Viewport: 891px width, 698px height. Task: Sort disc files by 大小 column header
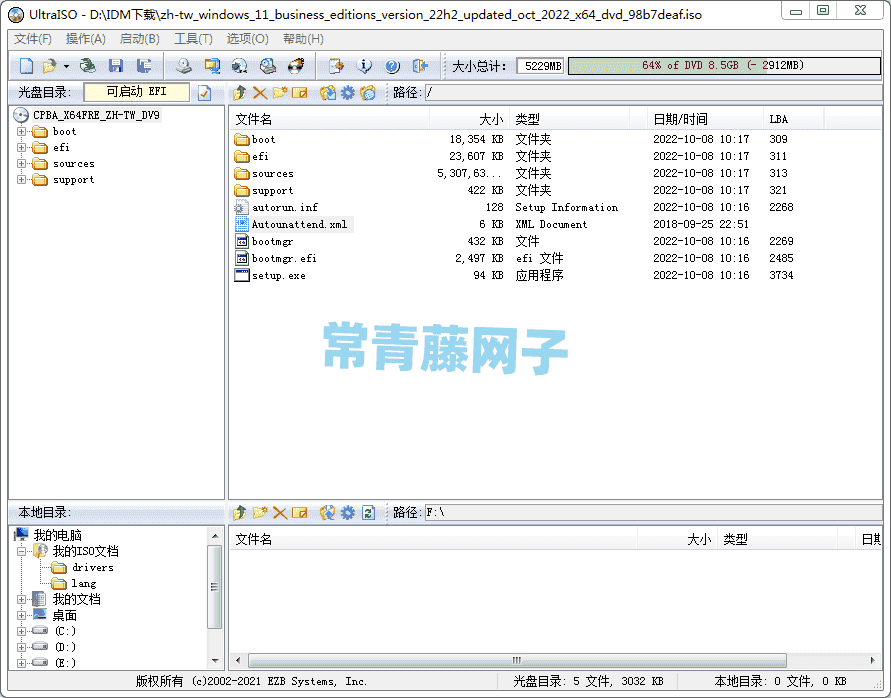(469, 119)
